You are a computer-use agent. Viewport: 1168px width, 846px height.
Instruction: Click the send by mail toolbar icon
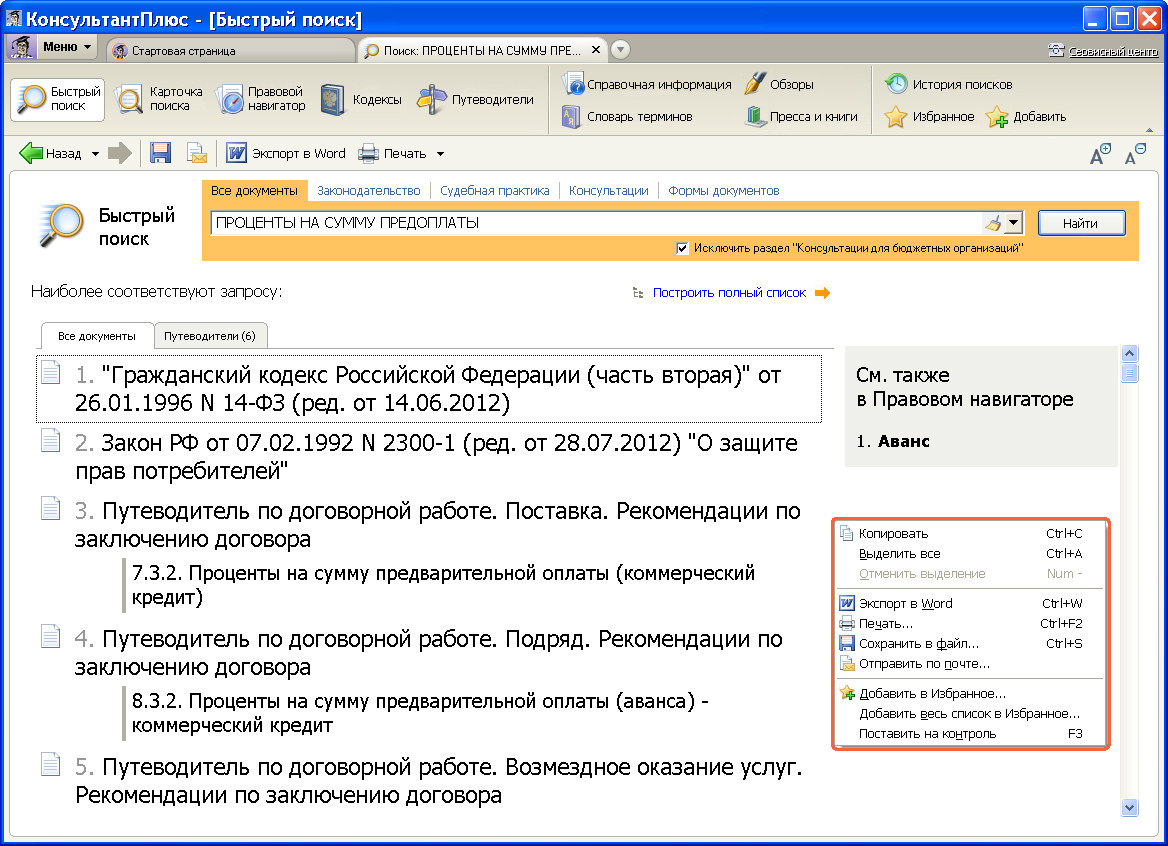point(196,153)
